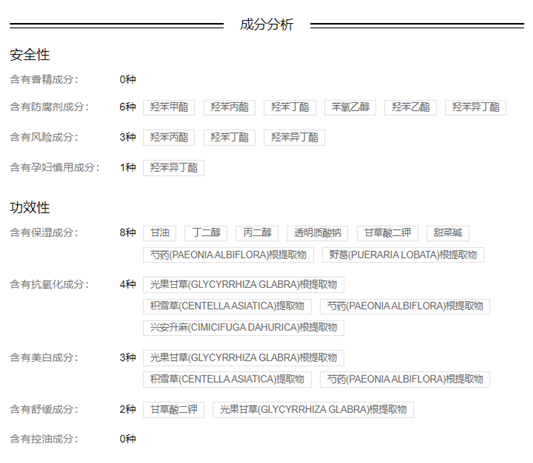Click the 含有孕妇慎用成分 label
The width and height of the screenshot is (533, 463).
[54, 168]
